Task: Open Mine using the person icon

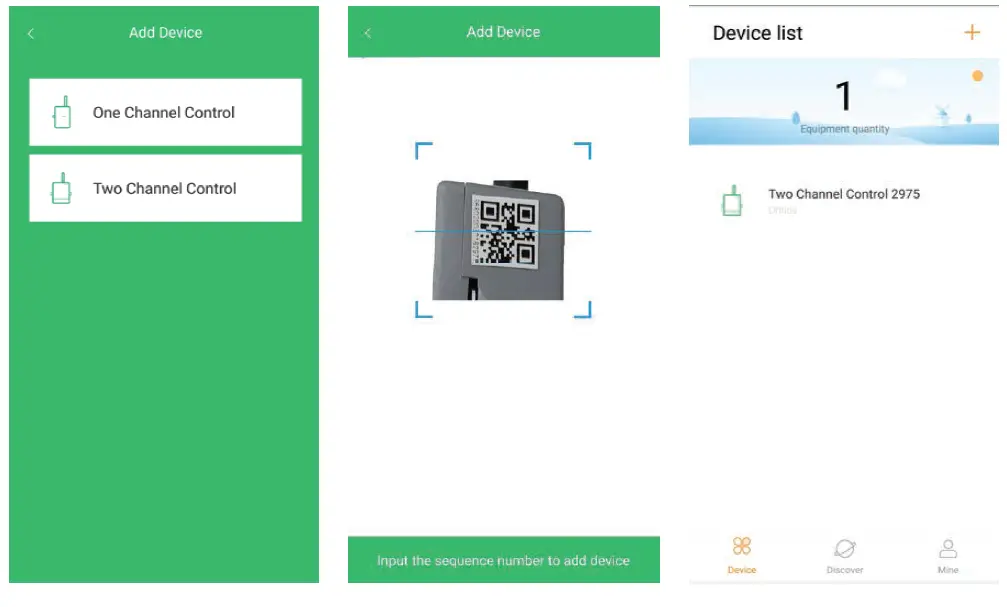Action: point(947,548)
